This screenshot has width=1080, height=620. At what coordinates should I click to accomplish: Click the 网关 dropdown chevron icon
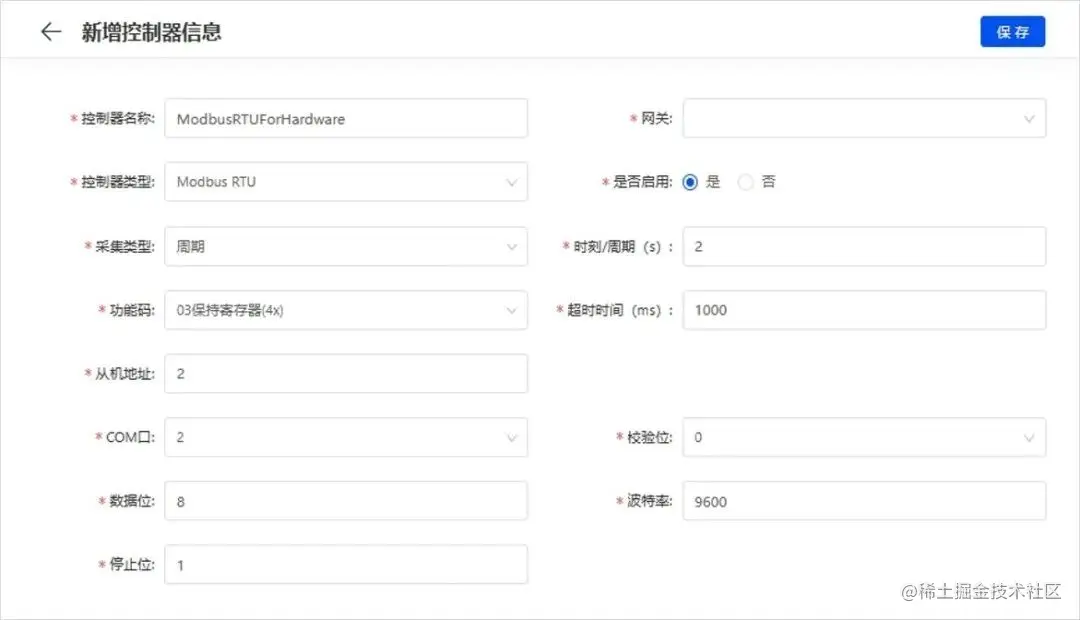click(x=1030, y=118)
